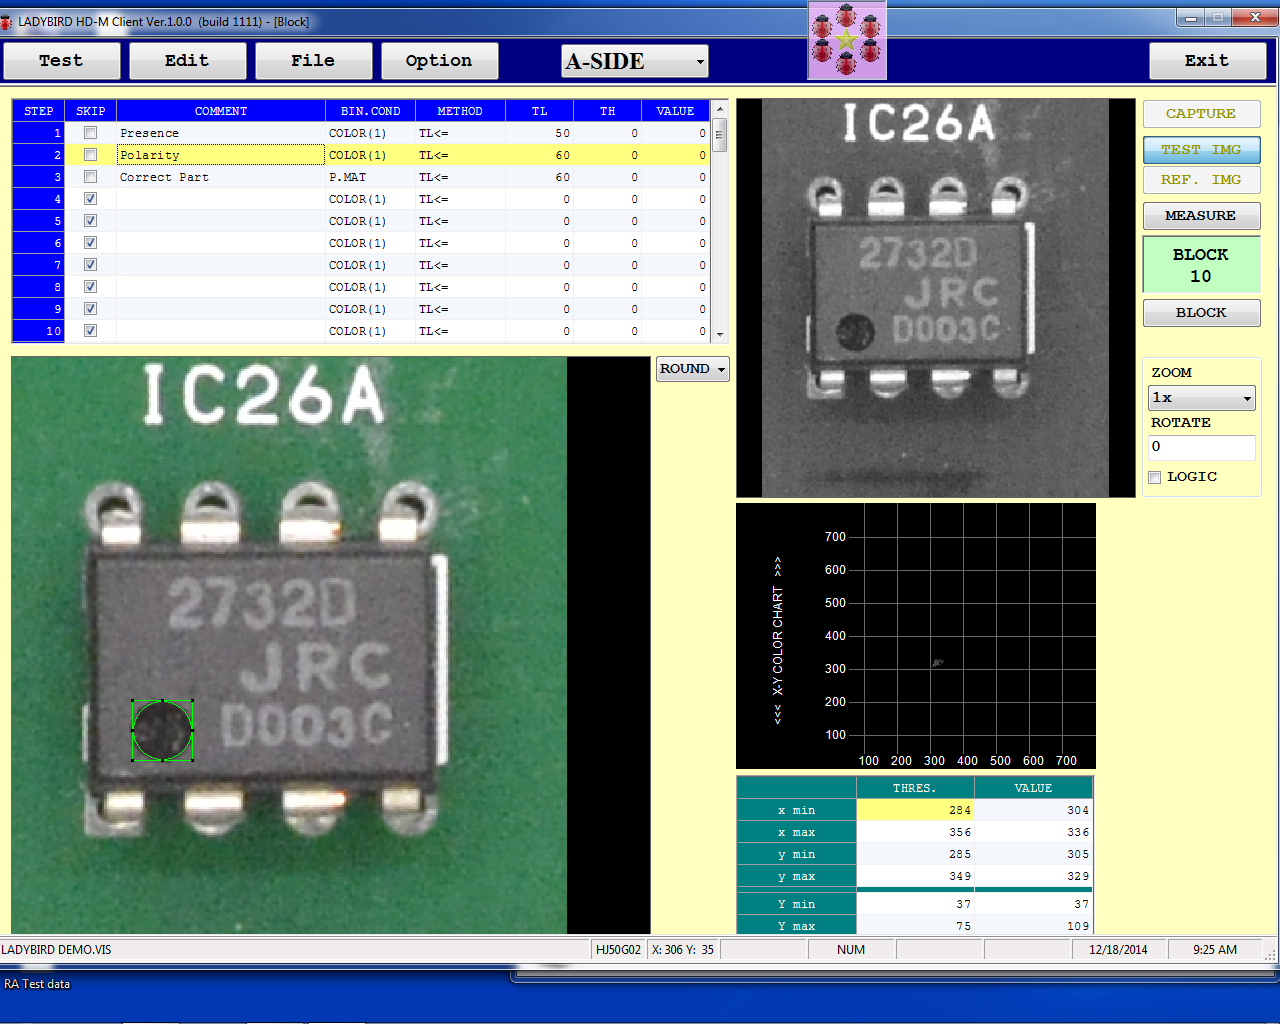Open the Edit menu
Image resolution: width=1280 pixels, height=1024 pixels.
click(x=187, y=61)
